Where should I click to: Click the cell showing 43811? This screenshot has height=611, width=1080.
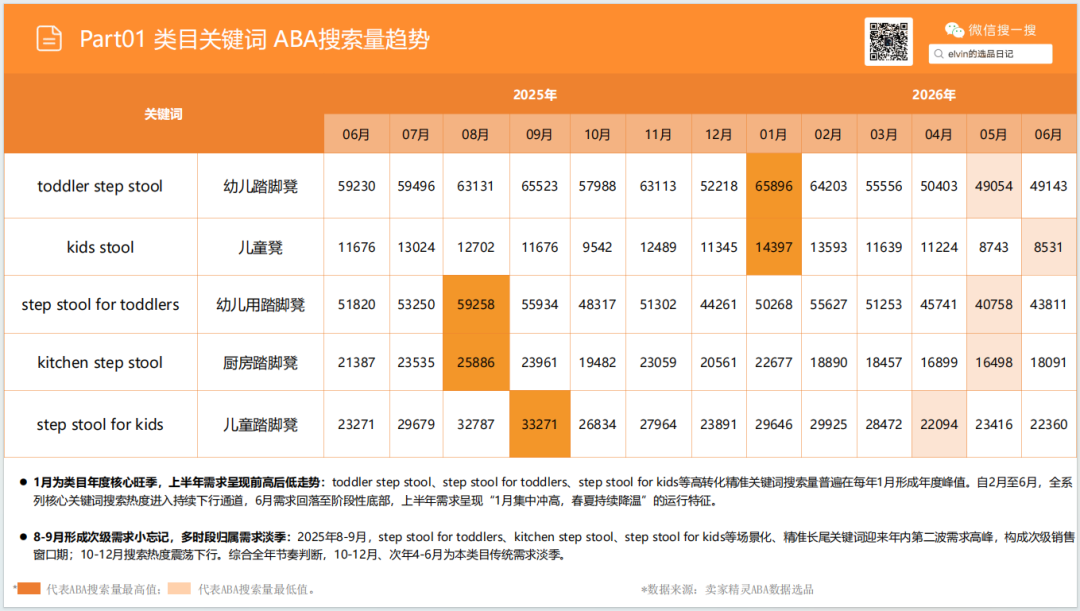(x=1048, y=304)
